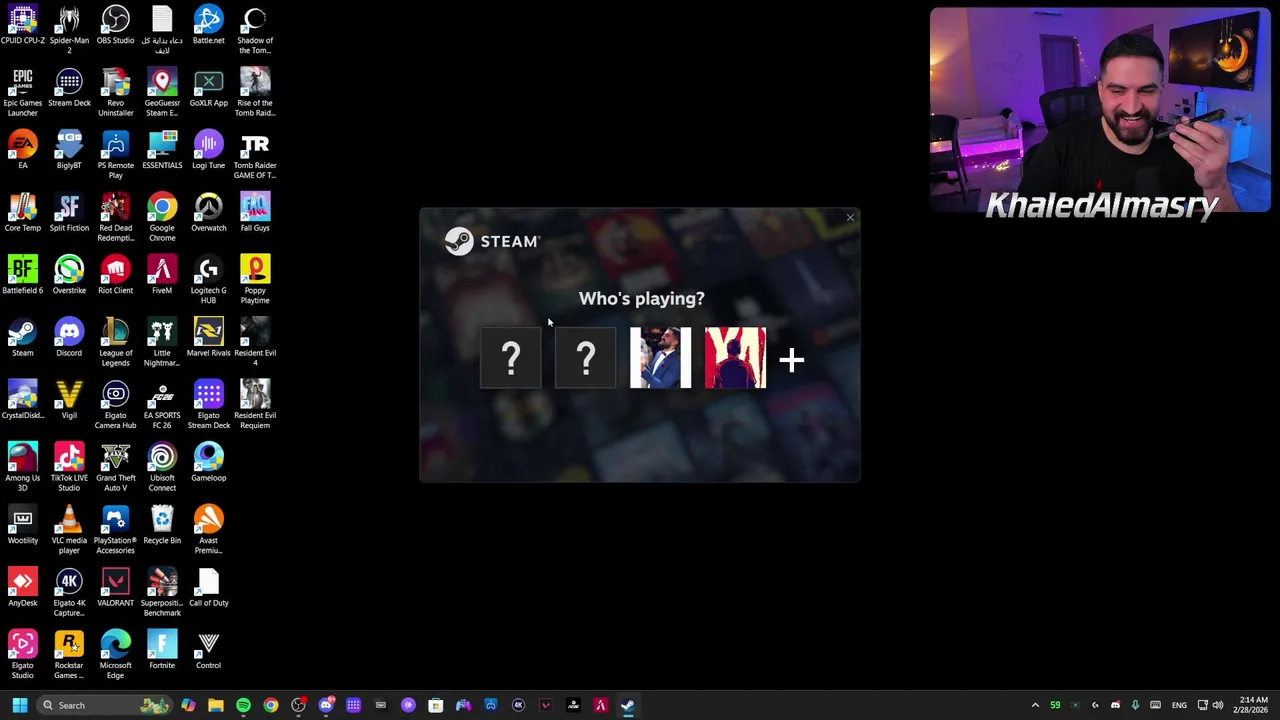Launch Core Temp from desktop

coord(23,213)
